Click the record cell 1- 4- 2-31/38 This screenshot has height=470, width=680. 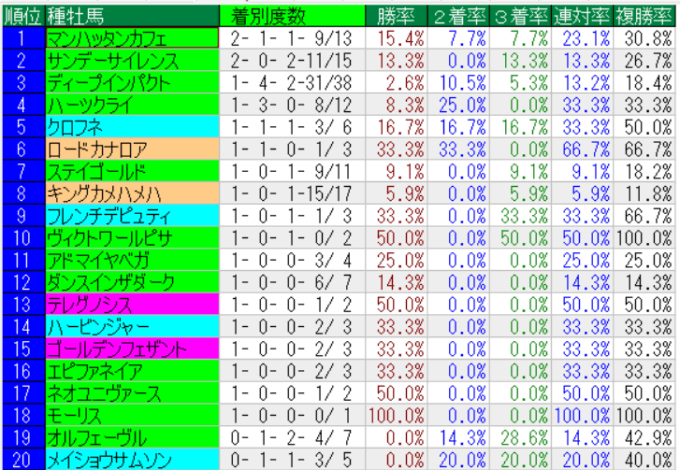coord(292,83)
